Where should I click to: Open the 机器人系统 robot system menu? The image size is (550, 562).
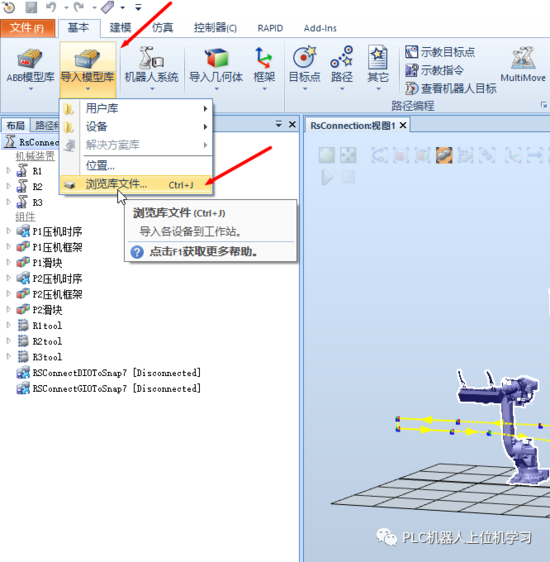[151, 67]
